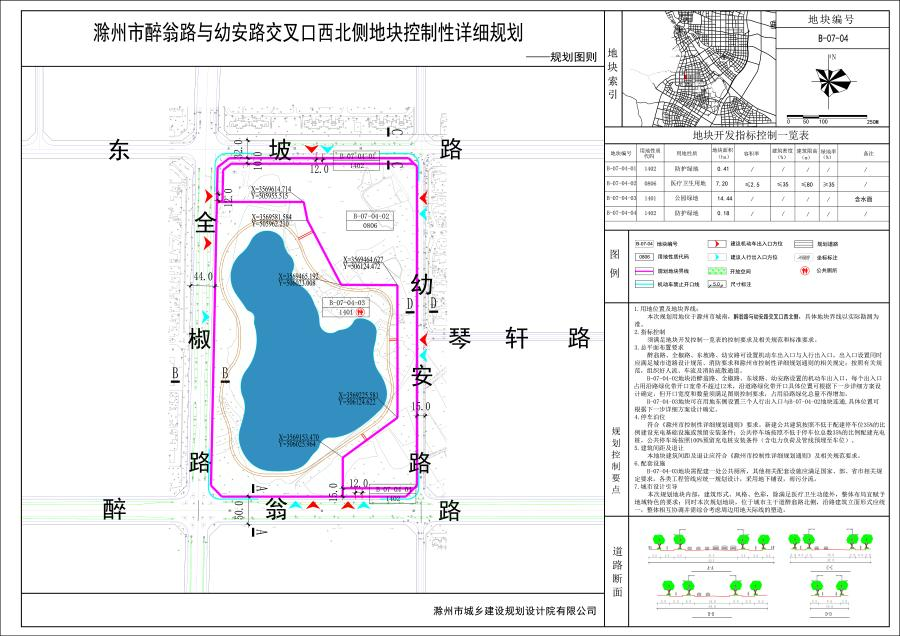This screenshot has height=636, width=900.
Task: Click the company name 滁州市城乡建设规划设计院有限公司
Action: point(515,611)
